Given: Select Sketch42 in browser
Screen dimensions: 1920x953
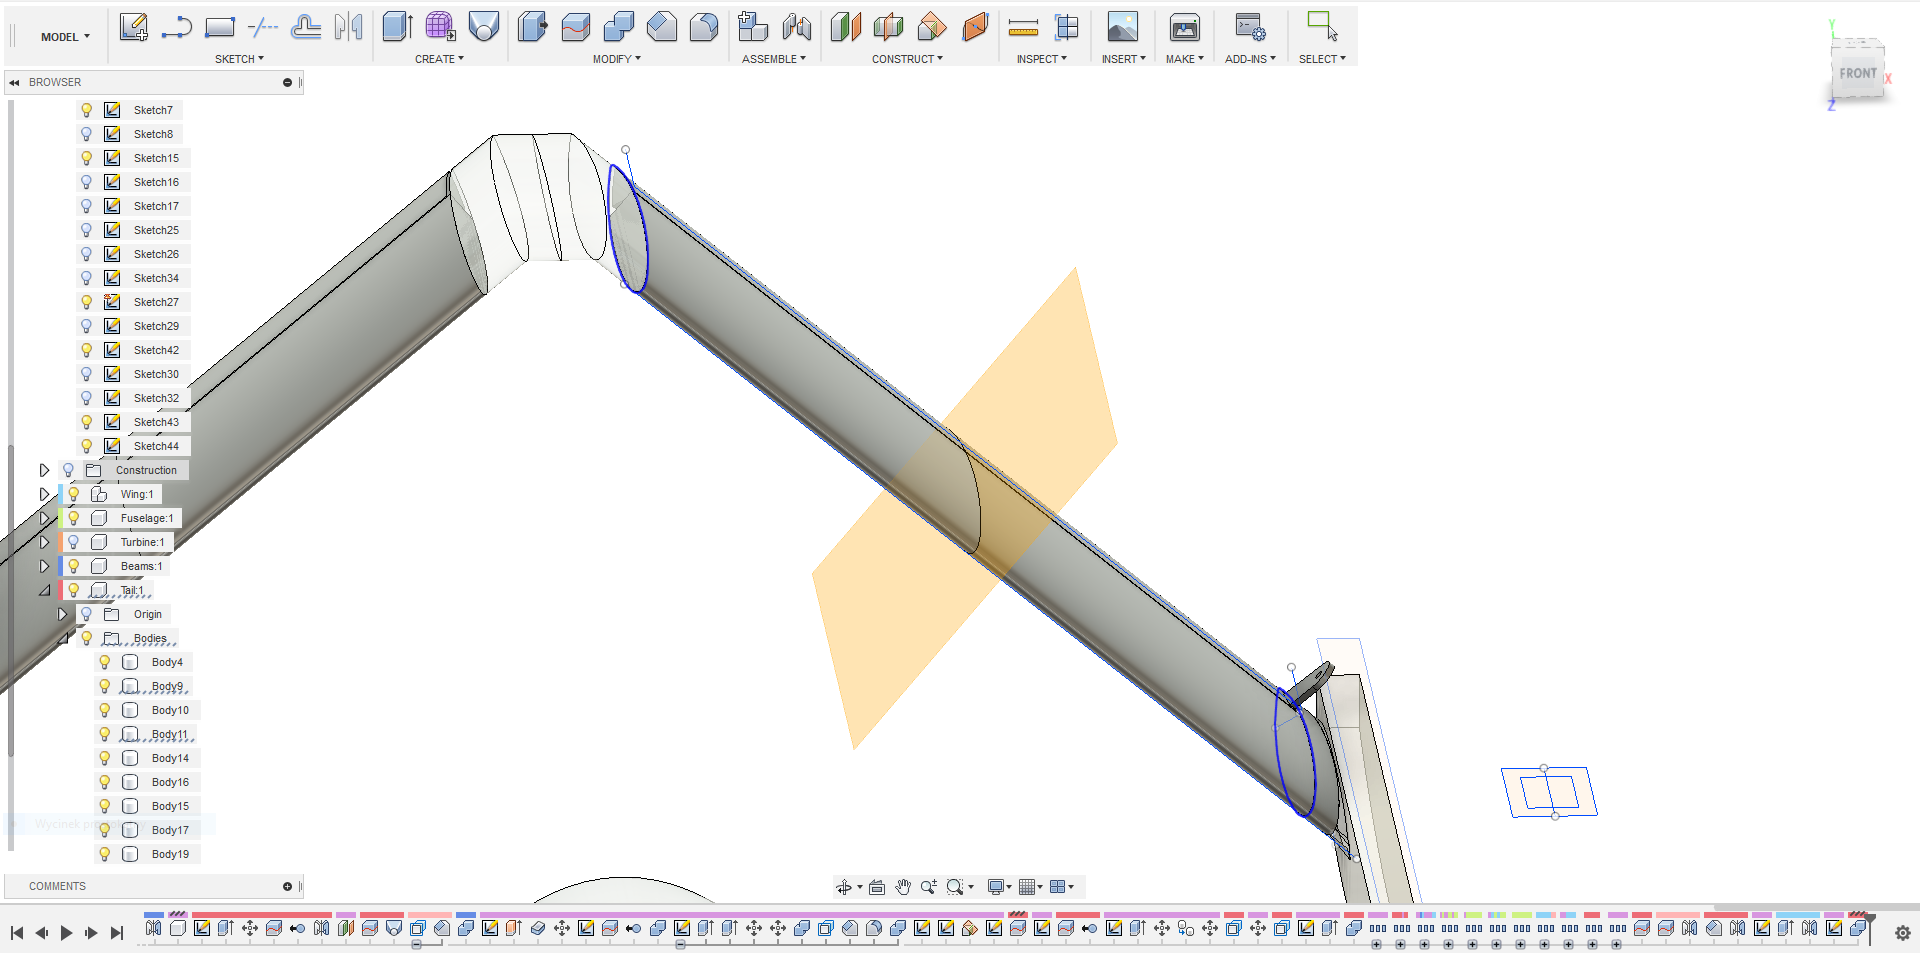Looking at the screenshot, I should pyautogui.click(x=156, y=350).
